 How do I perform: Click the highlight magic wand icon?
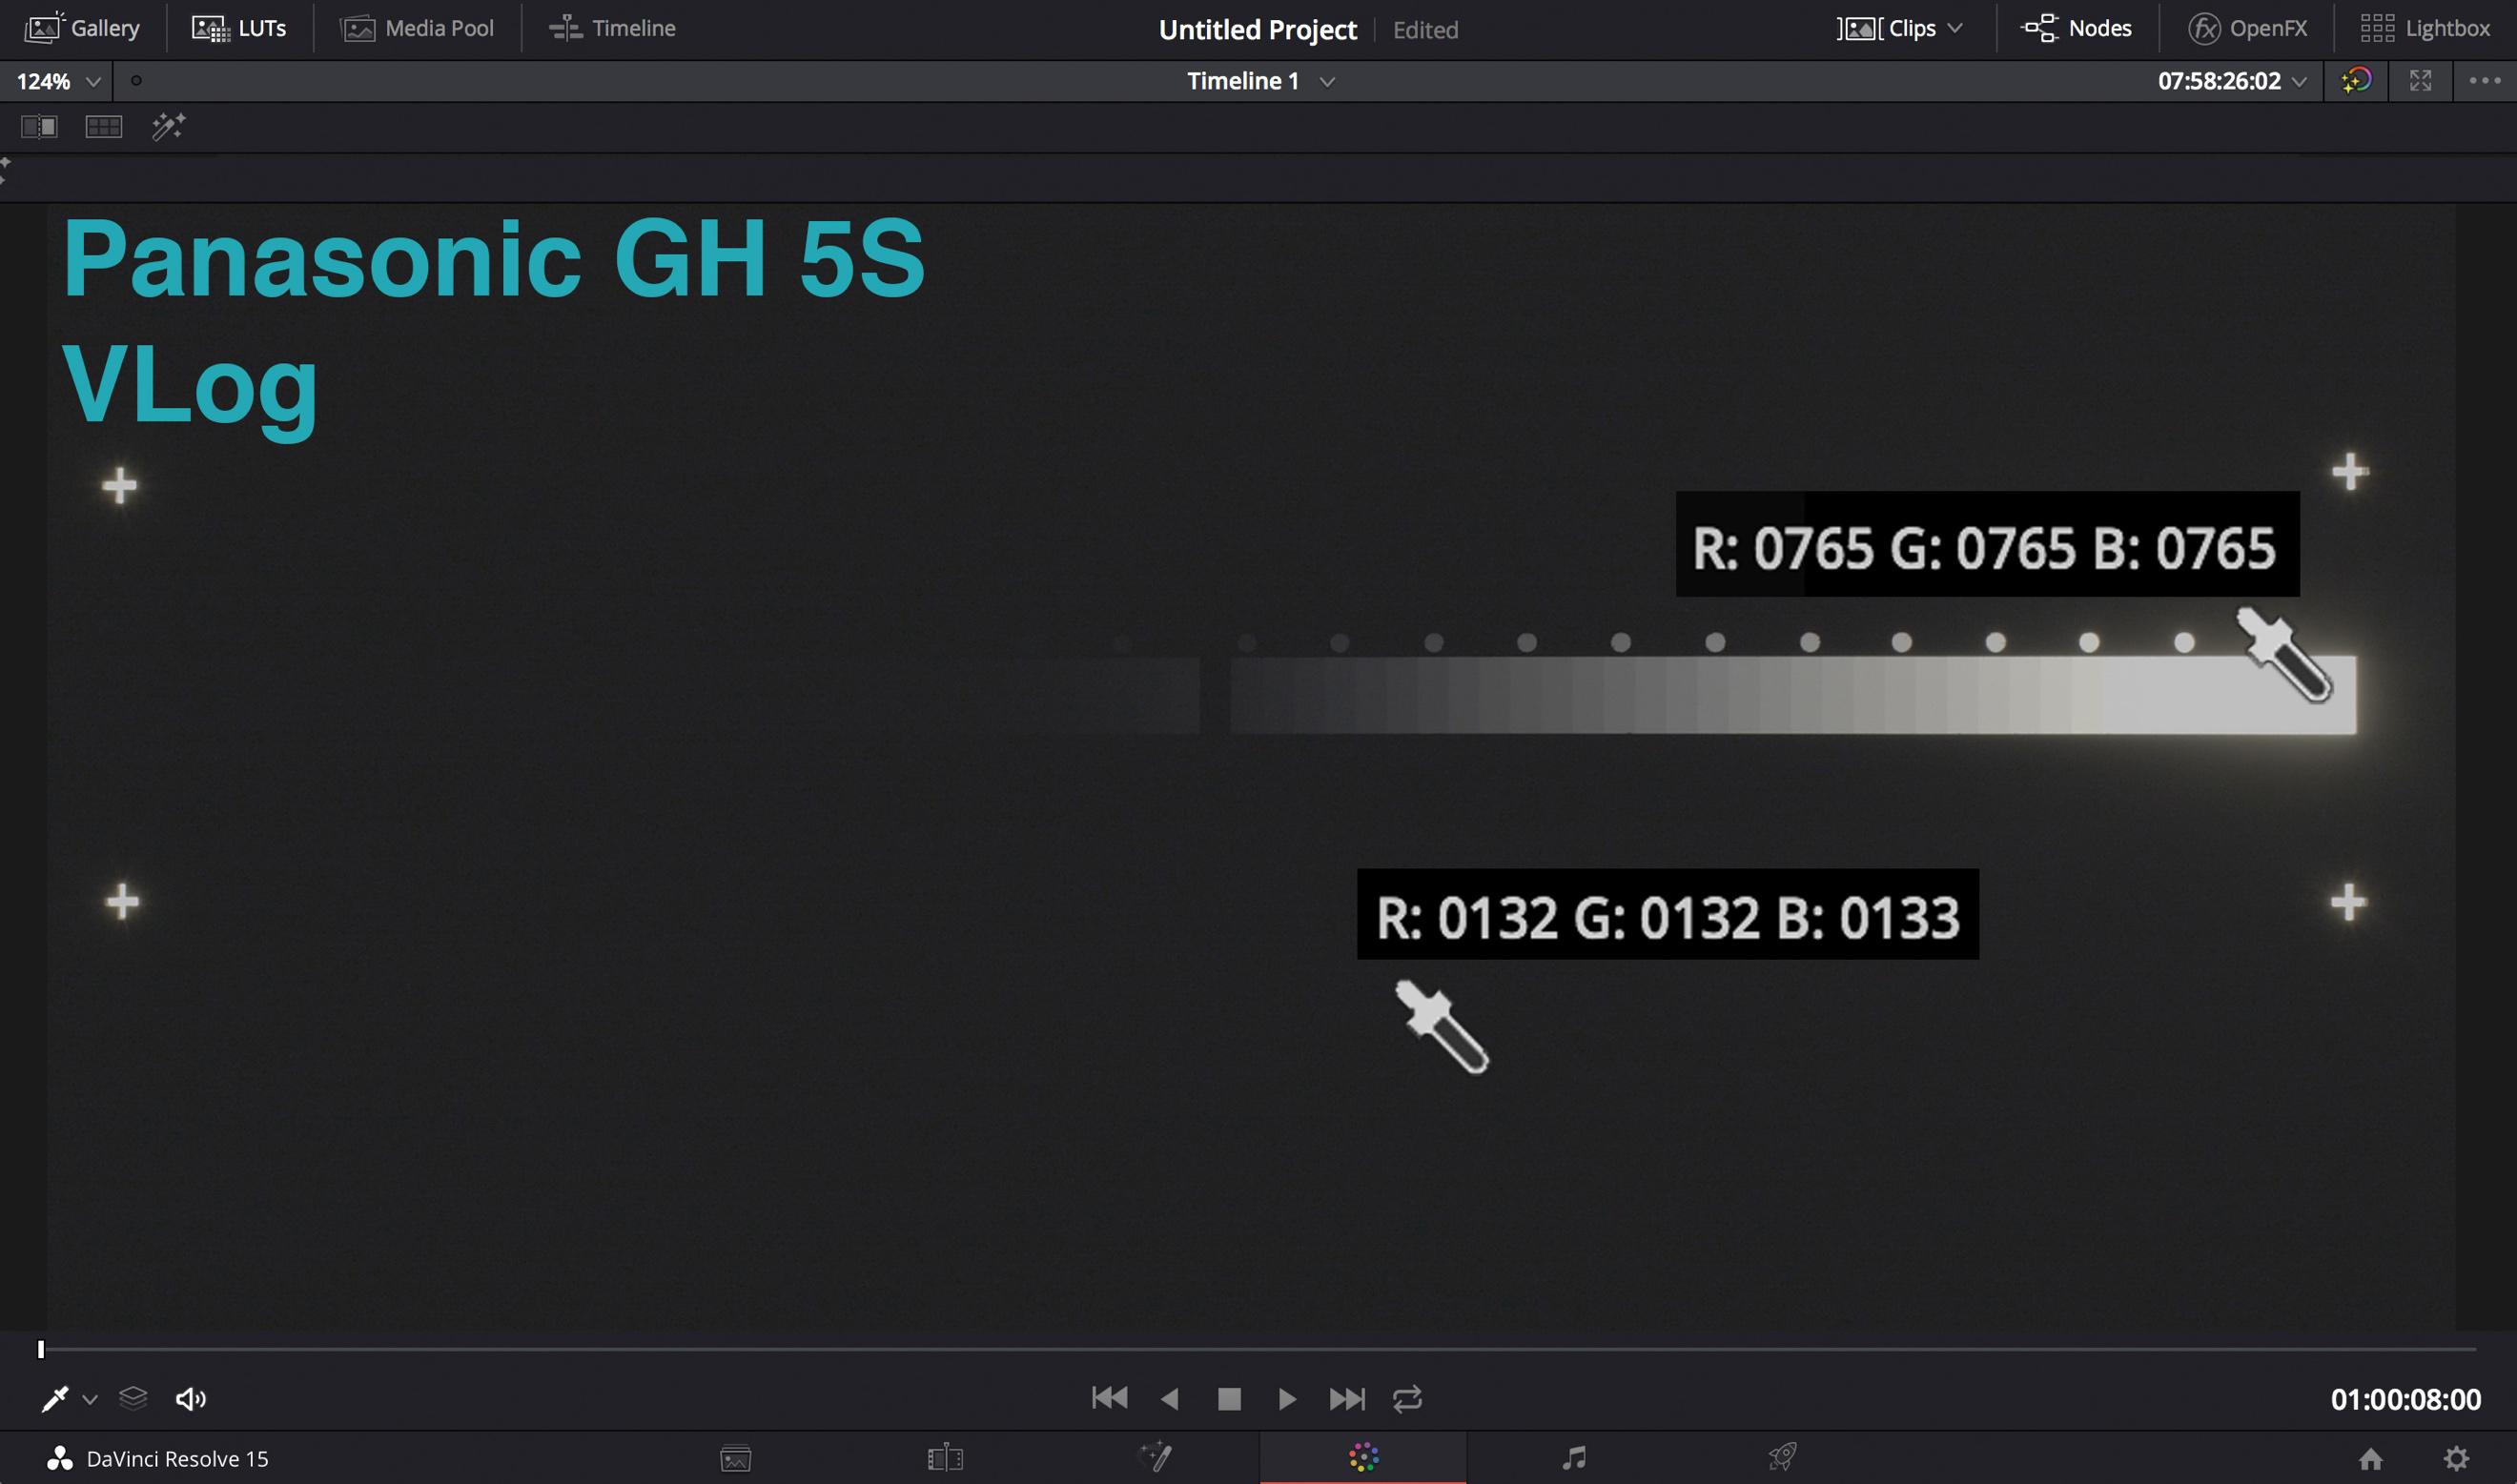pyautogui.click(x=168, y=127)
